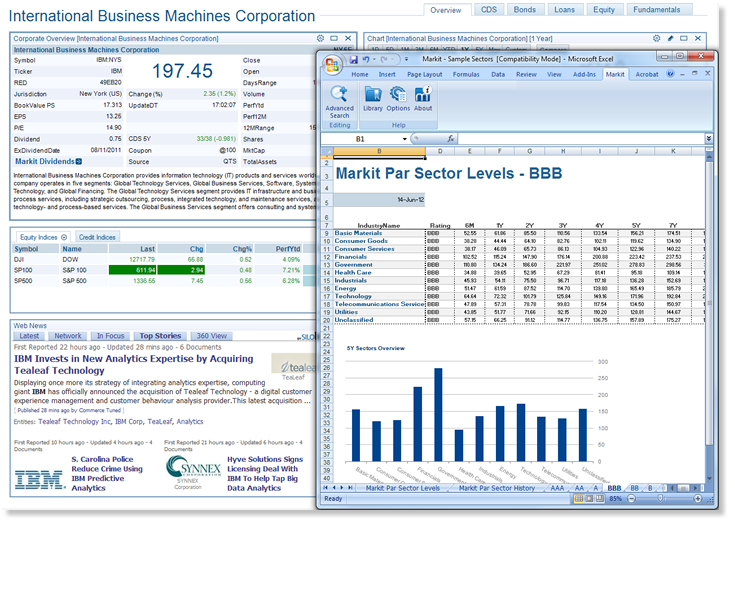Click the Office button in Excel
The height and width of the screenshot is (600, 735).
tap(333, 63)
